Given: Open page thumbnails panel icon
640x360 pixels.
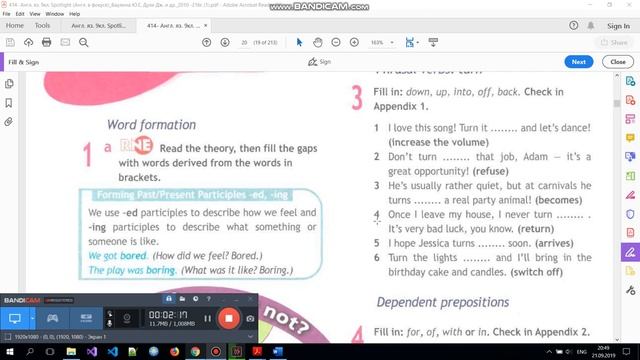Looking at the screenshot, I should [x=9, y=84].
